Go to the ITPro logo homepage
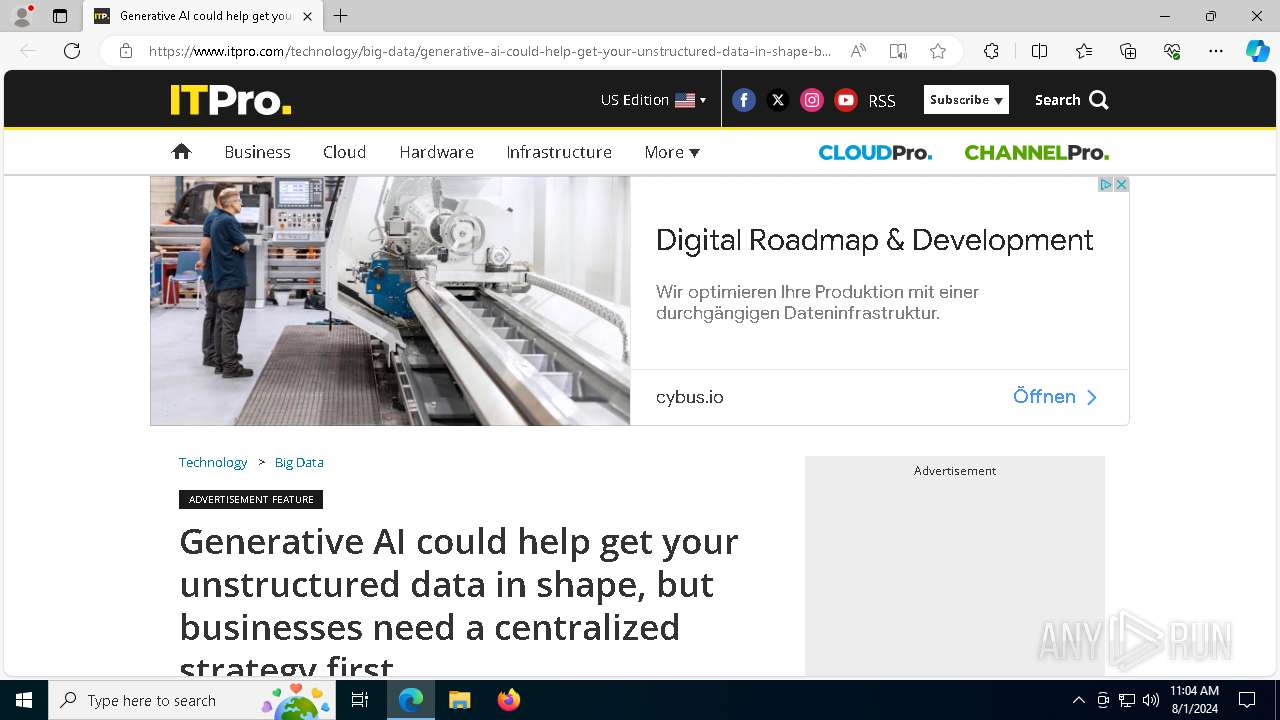This screenshot has width=1280, height=720. (x=231, y=100)
